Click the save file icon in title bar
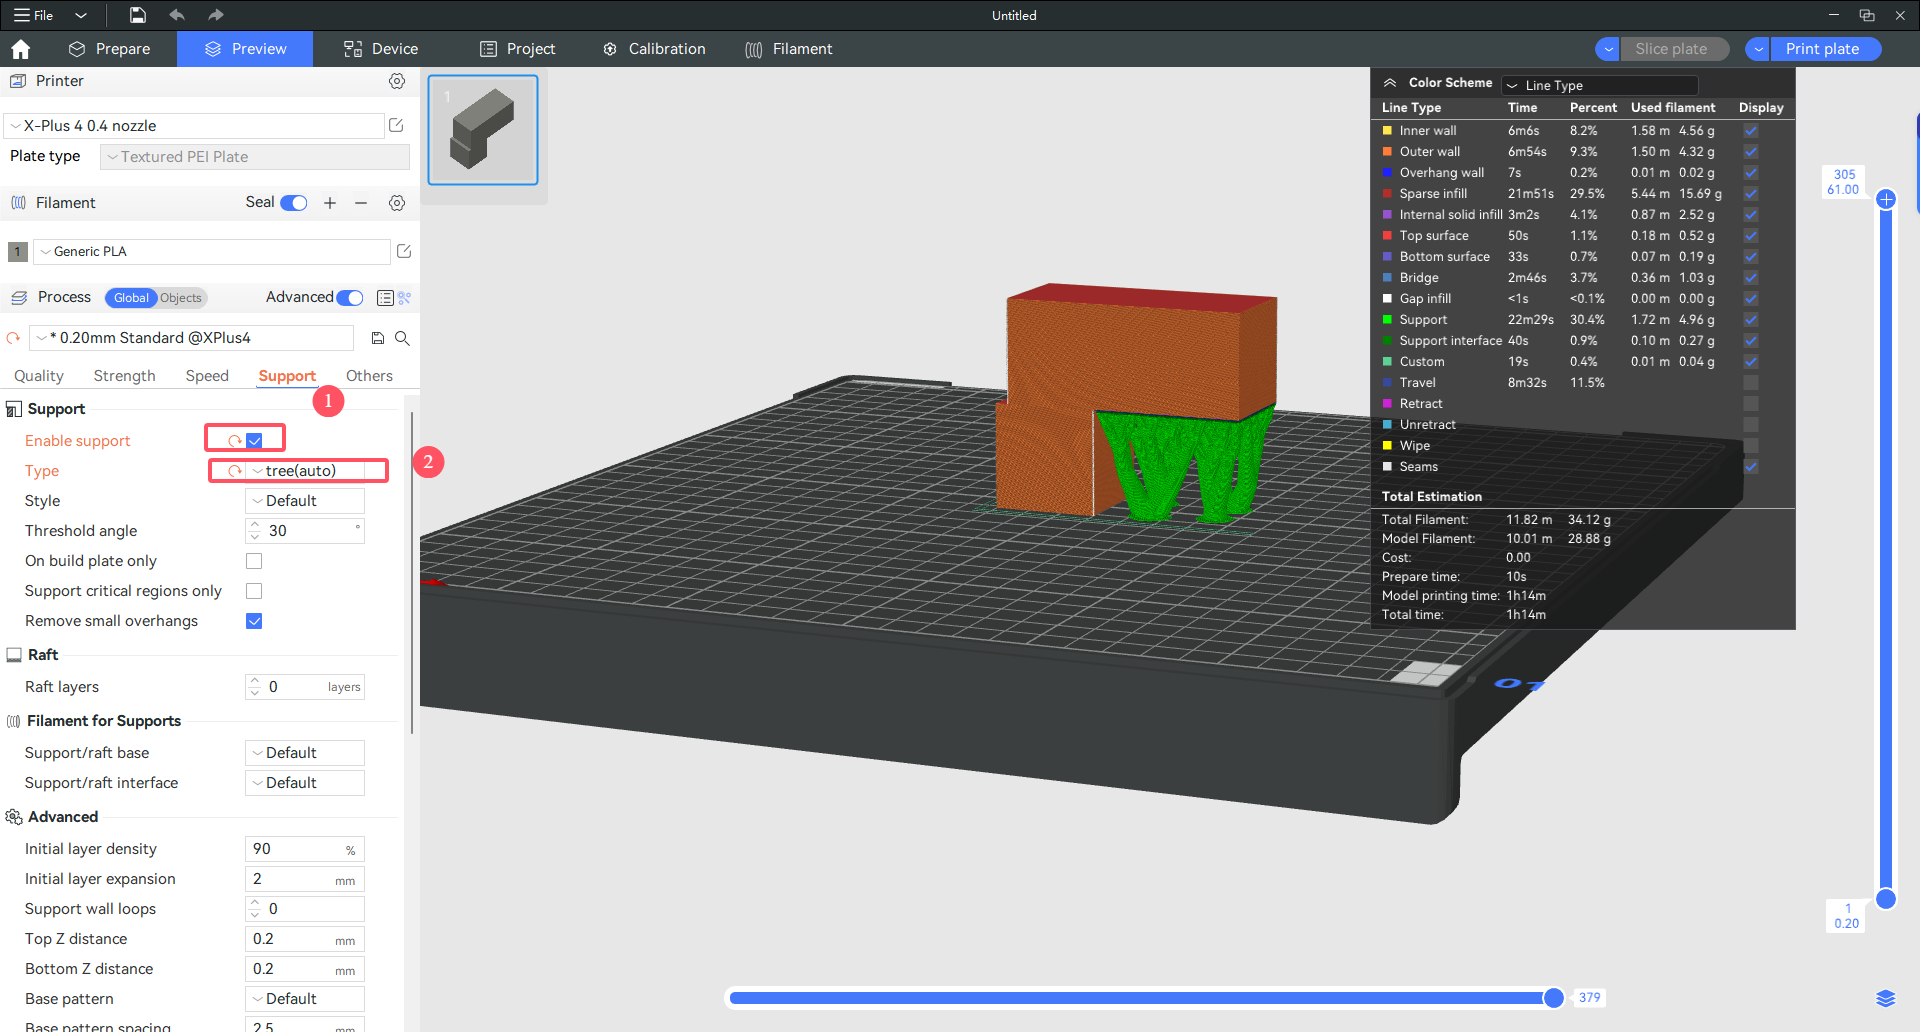The width and height of the screenshot is (1920, 1032). click(138, 15)
